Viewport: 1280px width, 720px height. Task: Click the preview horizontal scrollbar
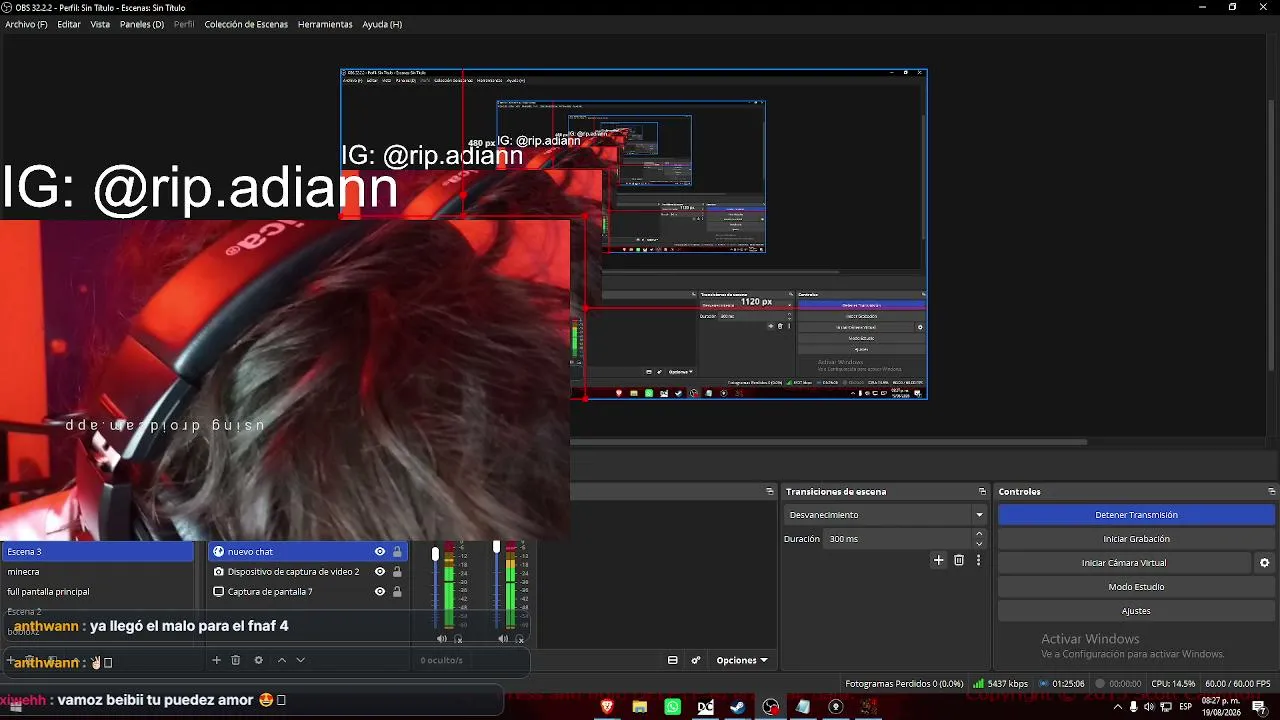pyautogui.click(x=828, y=441)
